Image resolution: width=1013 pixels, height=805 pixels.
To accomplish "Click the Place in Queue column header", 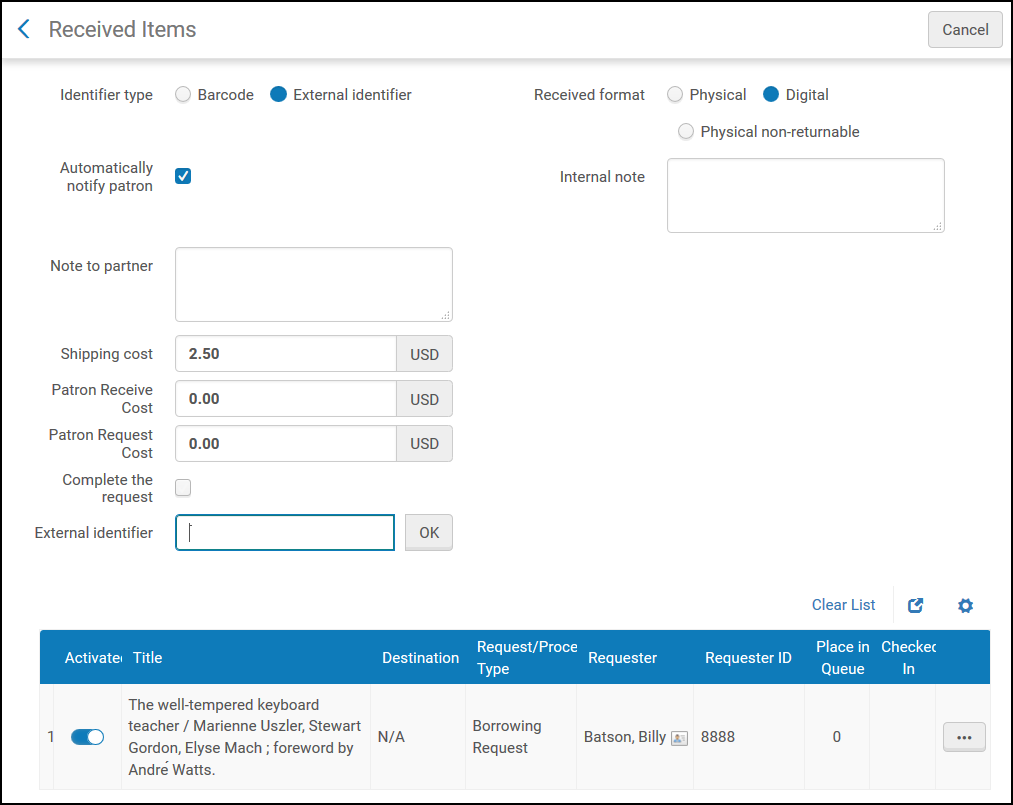I will pos(842,658).
